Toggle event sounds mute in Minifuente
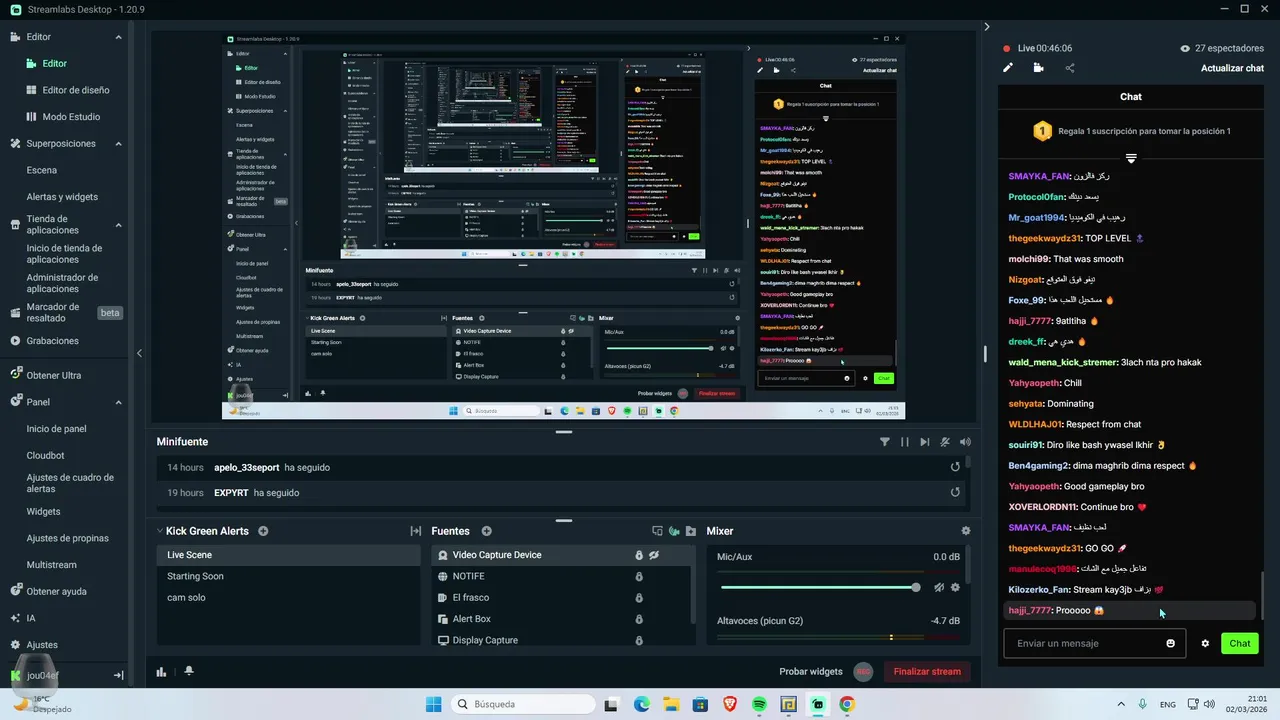Viewport: 1280px width, 720px height. tap(945, 442)
